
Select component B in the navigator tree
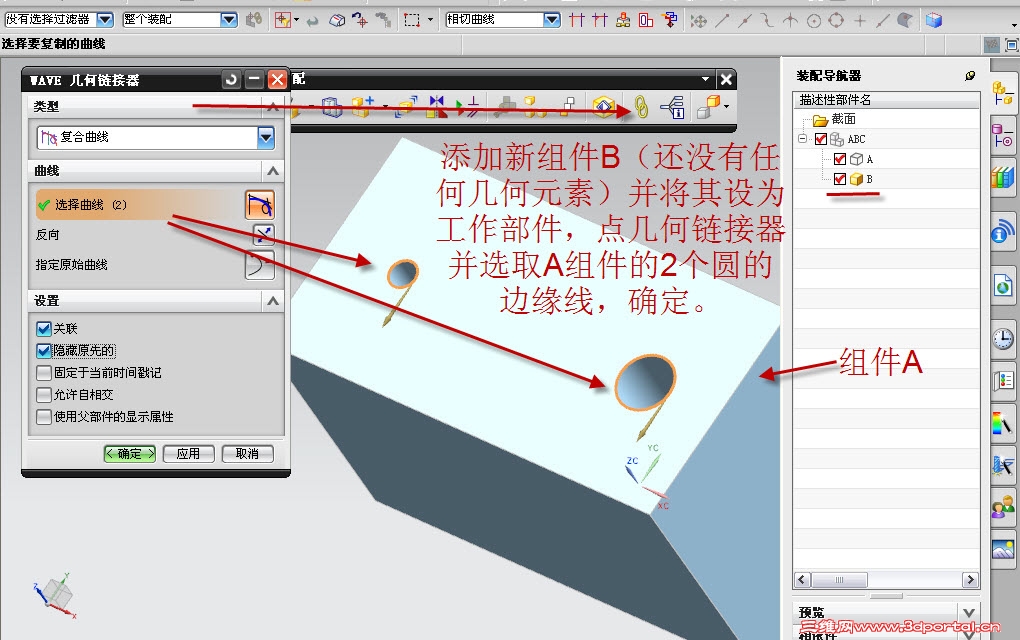click(x=870, y=179)
